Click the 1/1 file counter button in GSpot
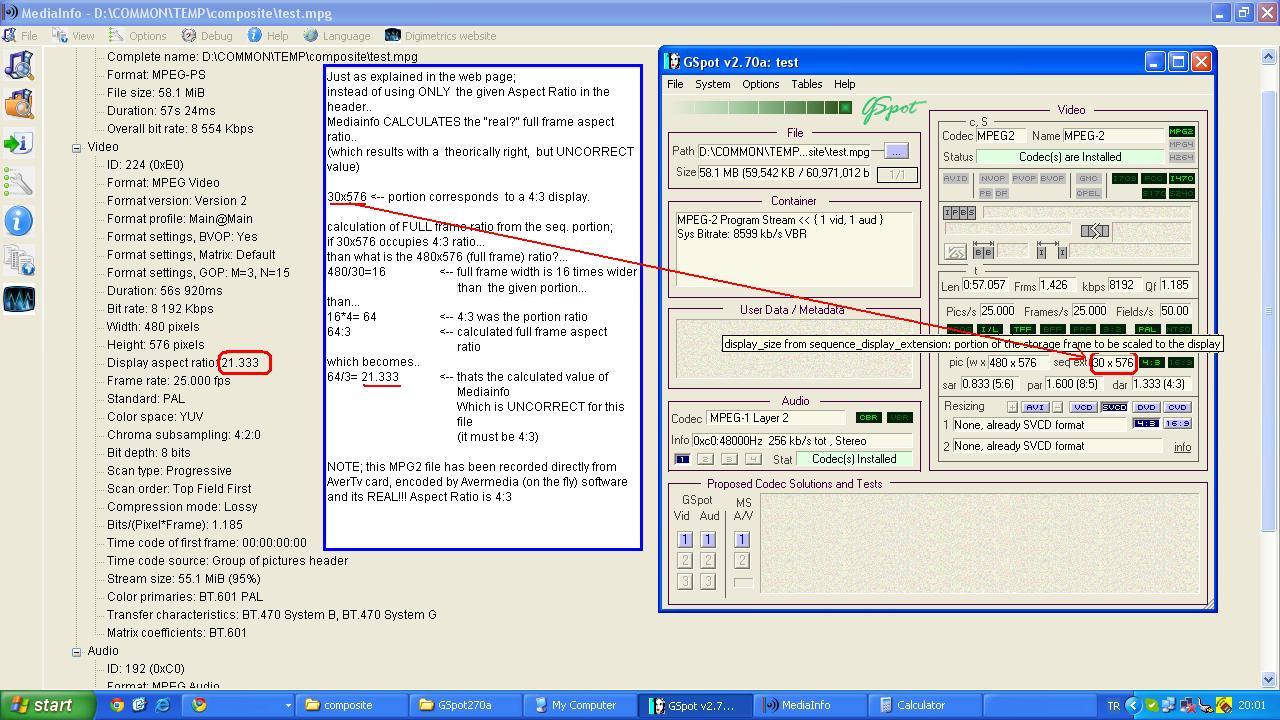 (897, 175)
